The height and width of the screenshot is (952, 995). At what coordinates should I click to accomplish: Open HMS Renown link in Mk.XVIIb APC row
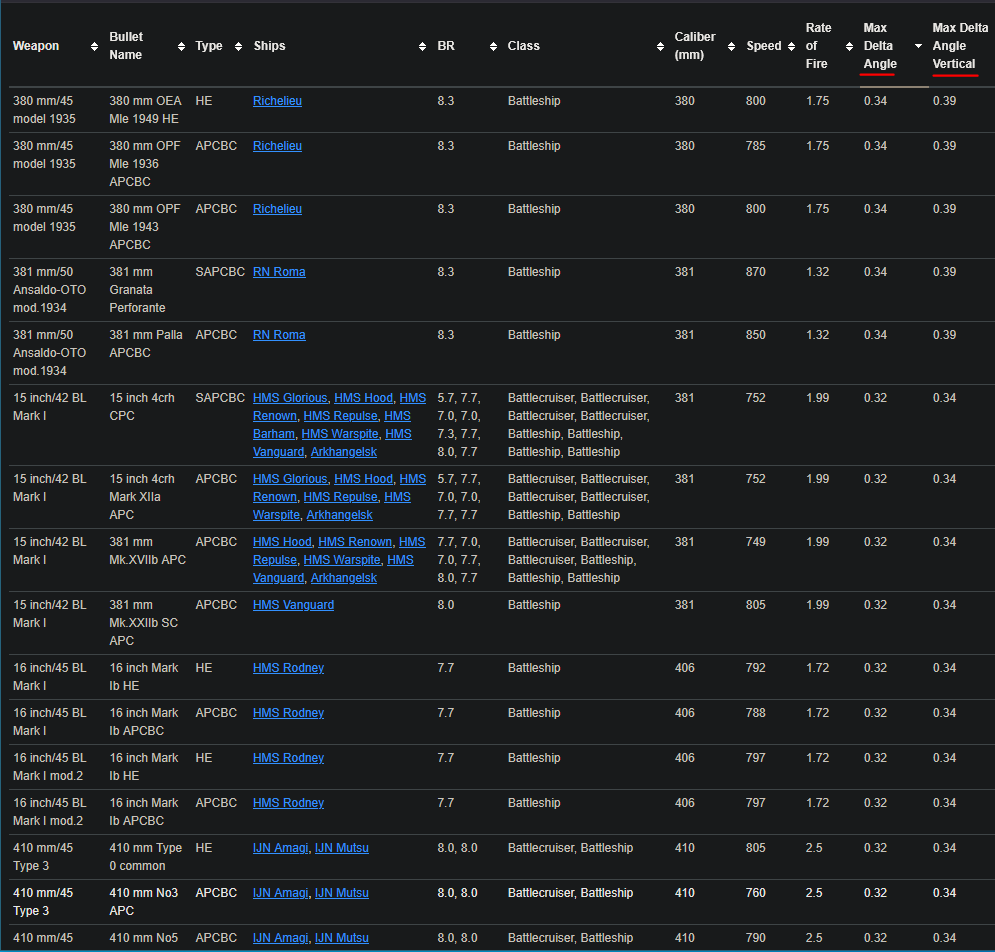(x=355, y=542)
